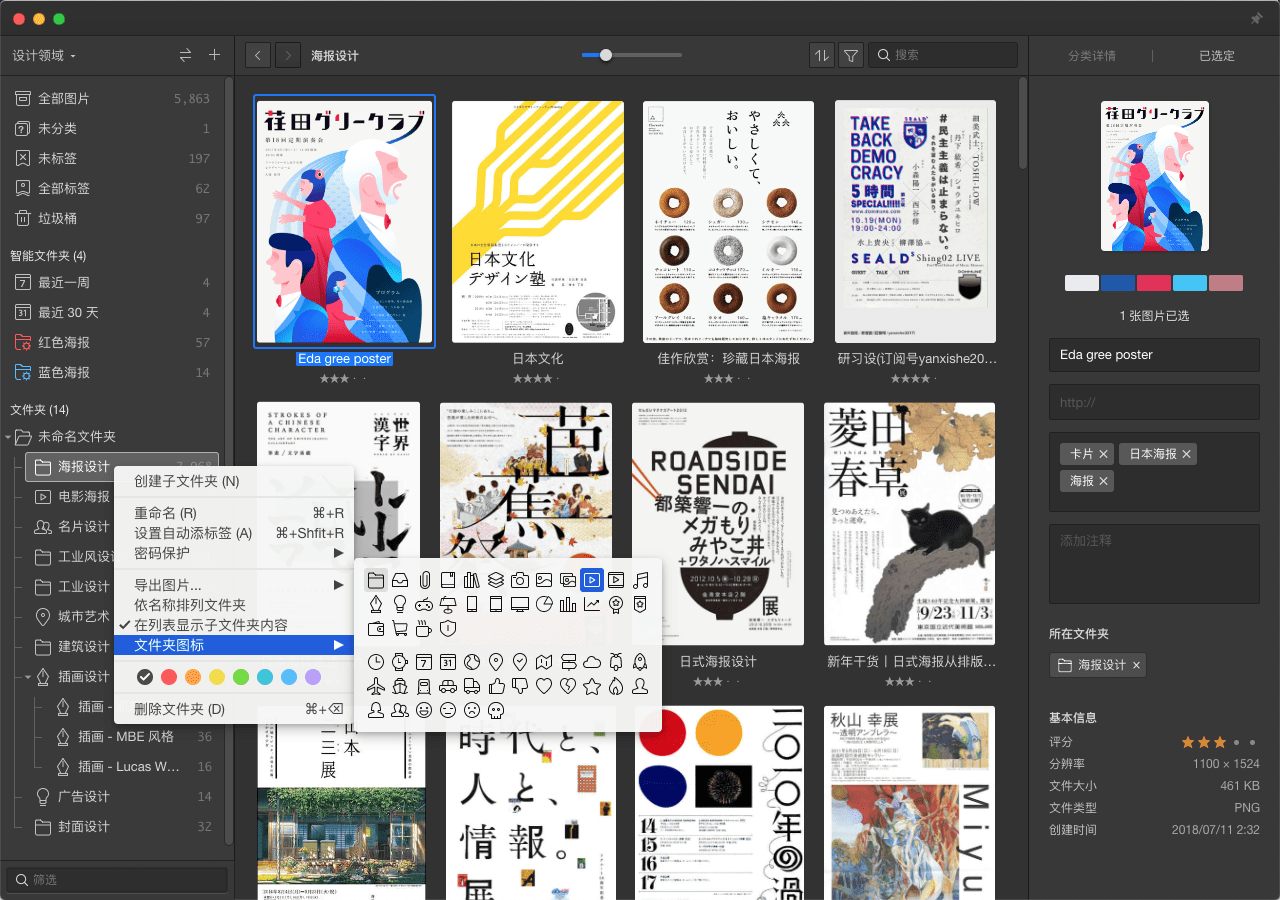1280x900 pixels.
Task: Choose the wallet icon in the picker
Action: (x=376, y=629)
